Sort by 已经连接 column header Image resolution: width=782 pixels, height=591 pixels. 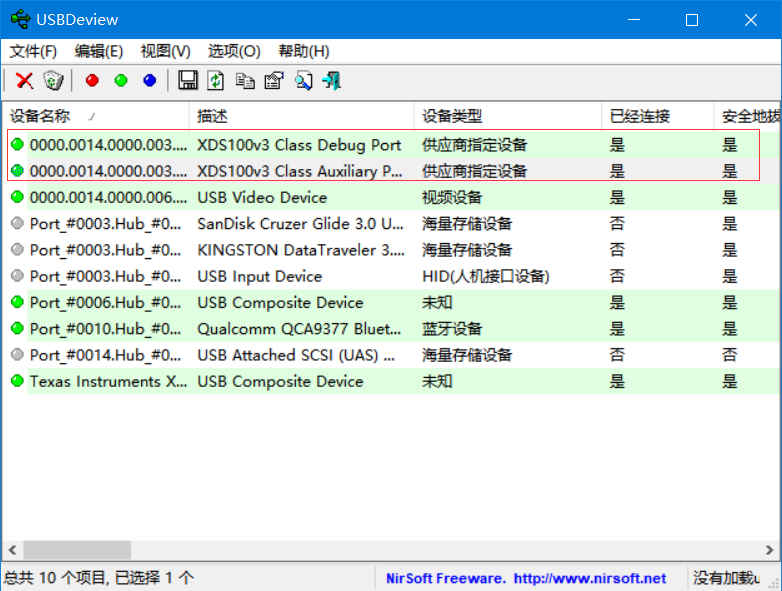tap(658, 116)
